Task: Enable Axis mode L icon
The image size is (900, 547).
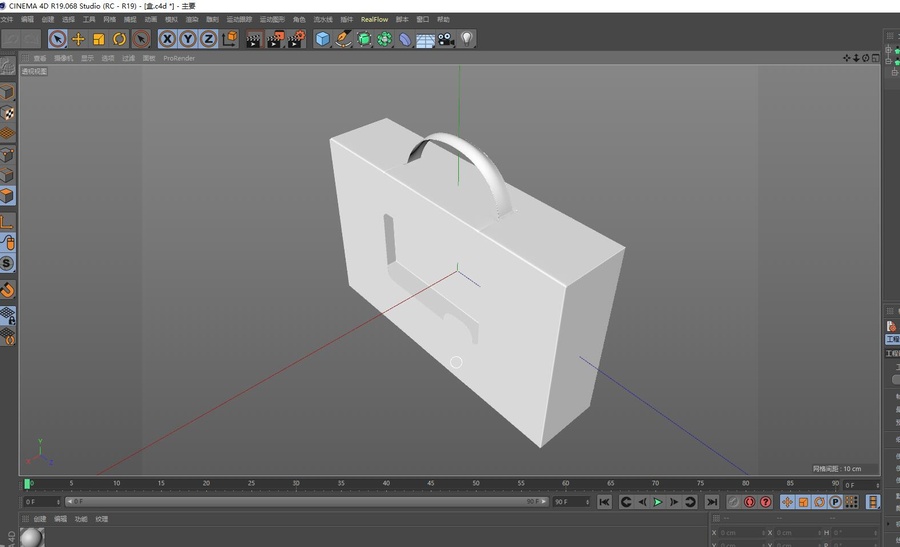Action: (7, 222)
